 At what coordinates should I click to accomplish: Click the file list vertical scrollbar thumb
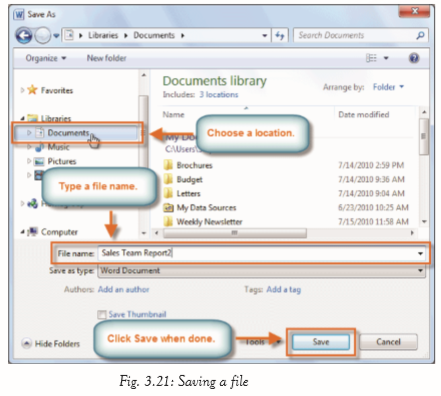[424, 136]
